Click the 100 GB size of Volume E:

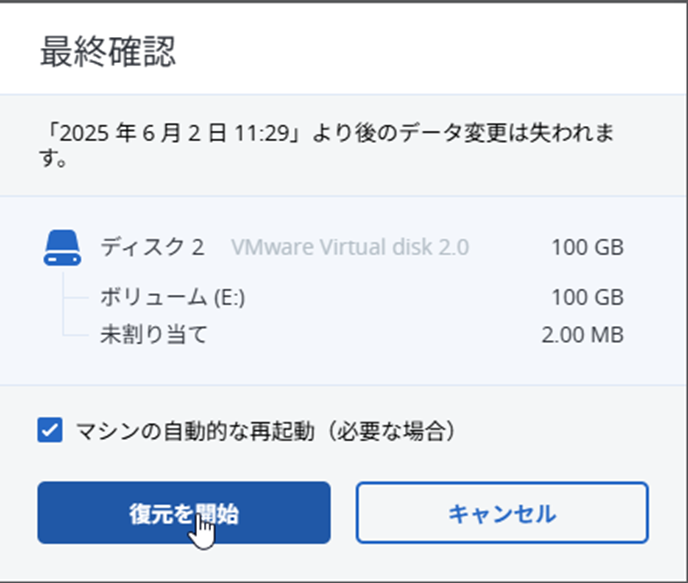click(x=587, y=297)
